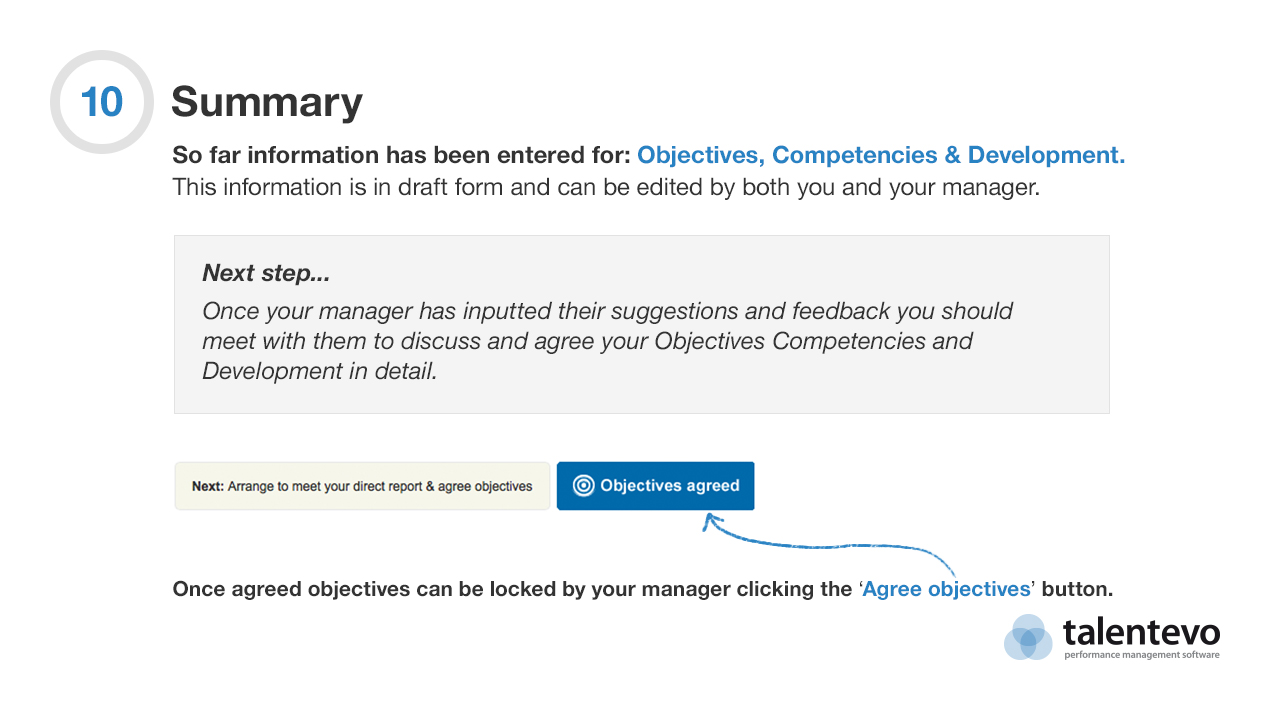
Task: Click the 'Once agreed objectives can be locked' sentence
Action: click(643, 589)
